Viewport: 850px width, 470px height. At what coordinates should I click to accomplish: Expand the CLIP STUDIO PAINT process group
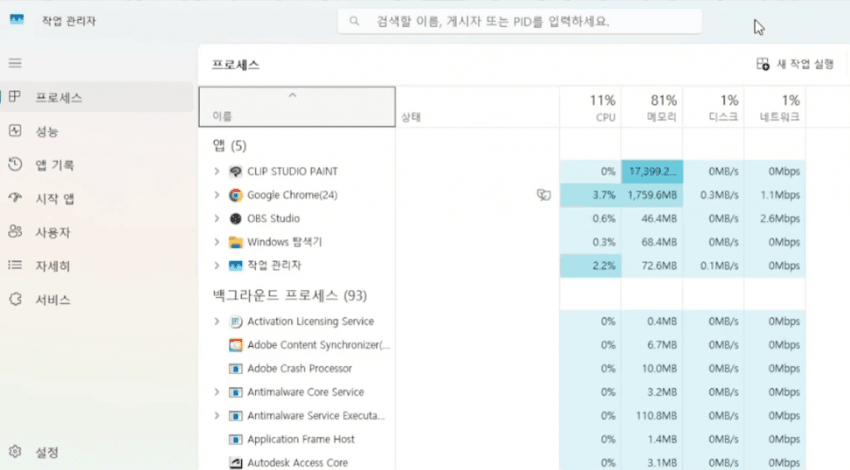(217, 171)
